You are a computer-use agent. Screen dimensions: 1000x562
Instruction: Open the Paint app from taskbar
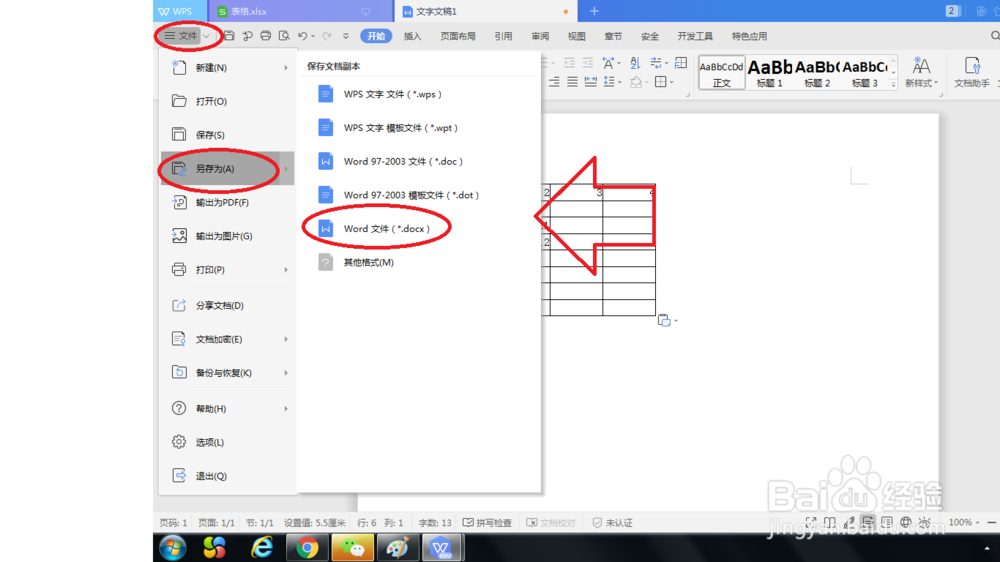(x=397, y=547)
